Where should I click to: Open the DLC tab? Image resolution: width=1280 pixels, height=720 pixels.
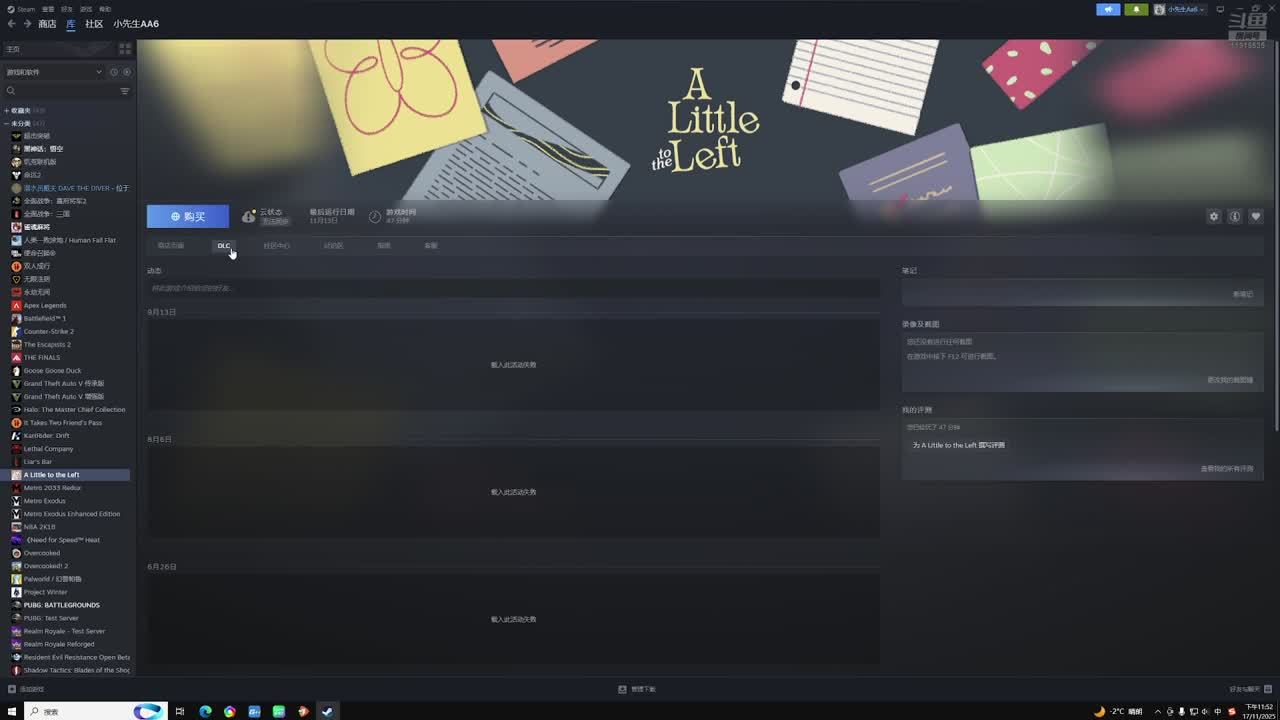(224, 245)
